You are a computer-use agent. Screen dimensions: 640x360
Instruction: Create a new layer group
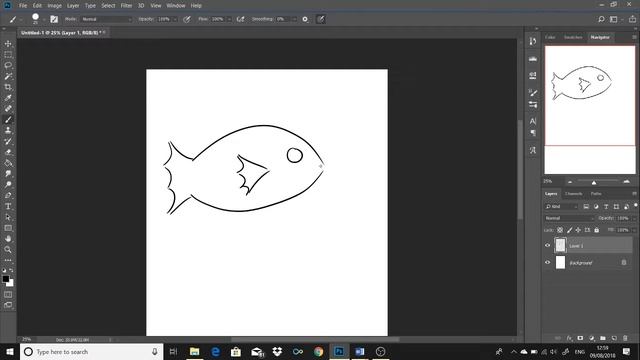[x=603, y=338]
